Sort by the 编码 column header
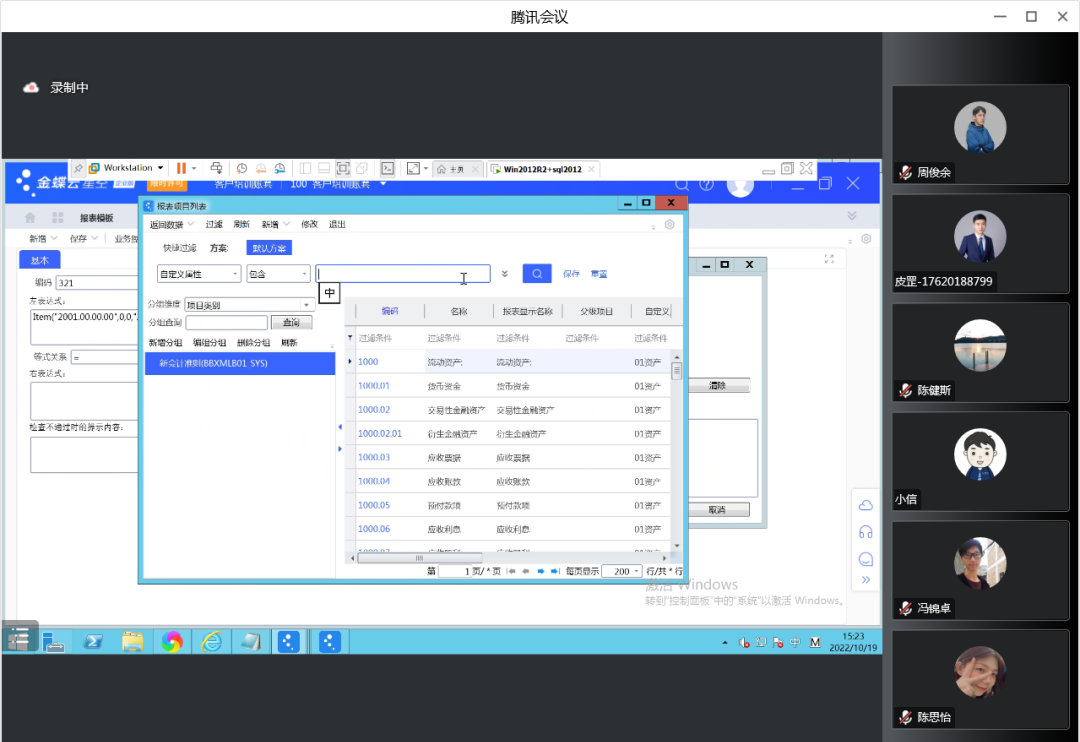1080x742 pixels. click(390, 311)
